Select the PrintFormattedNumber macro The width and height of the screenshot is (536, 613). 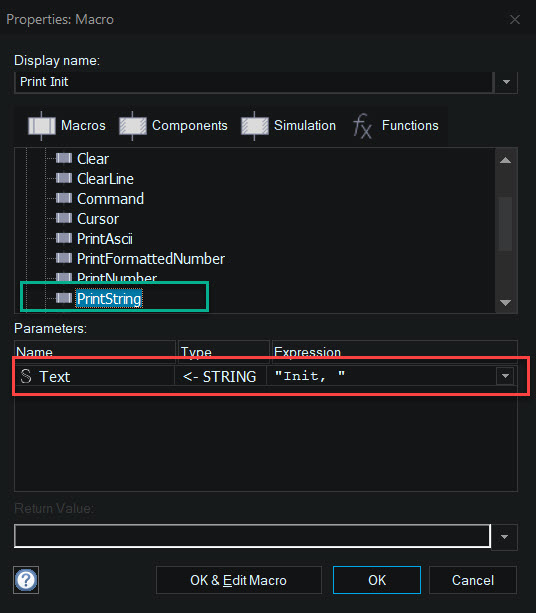[151, 259]
